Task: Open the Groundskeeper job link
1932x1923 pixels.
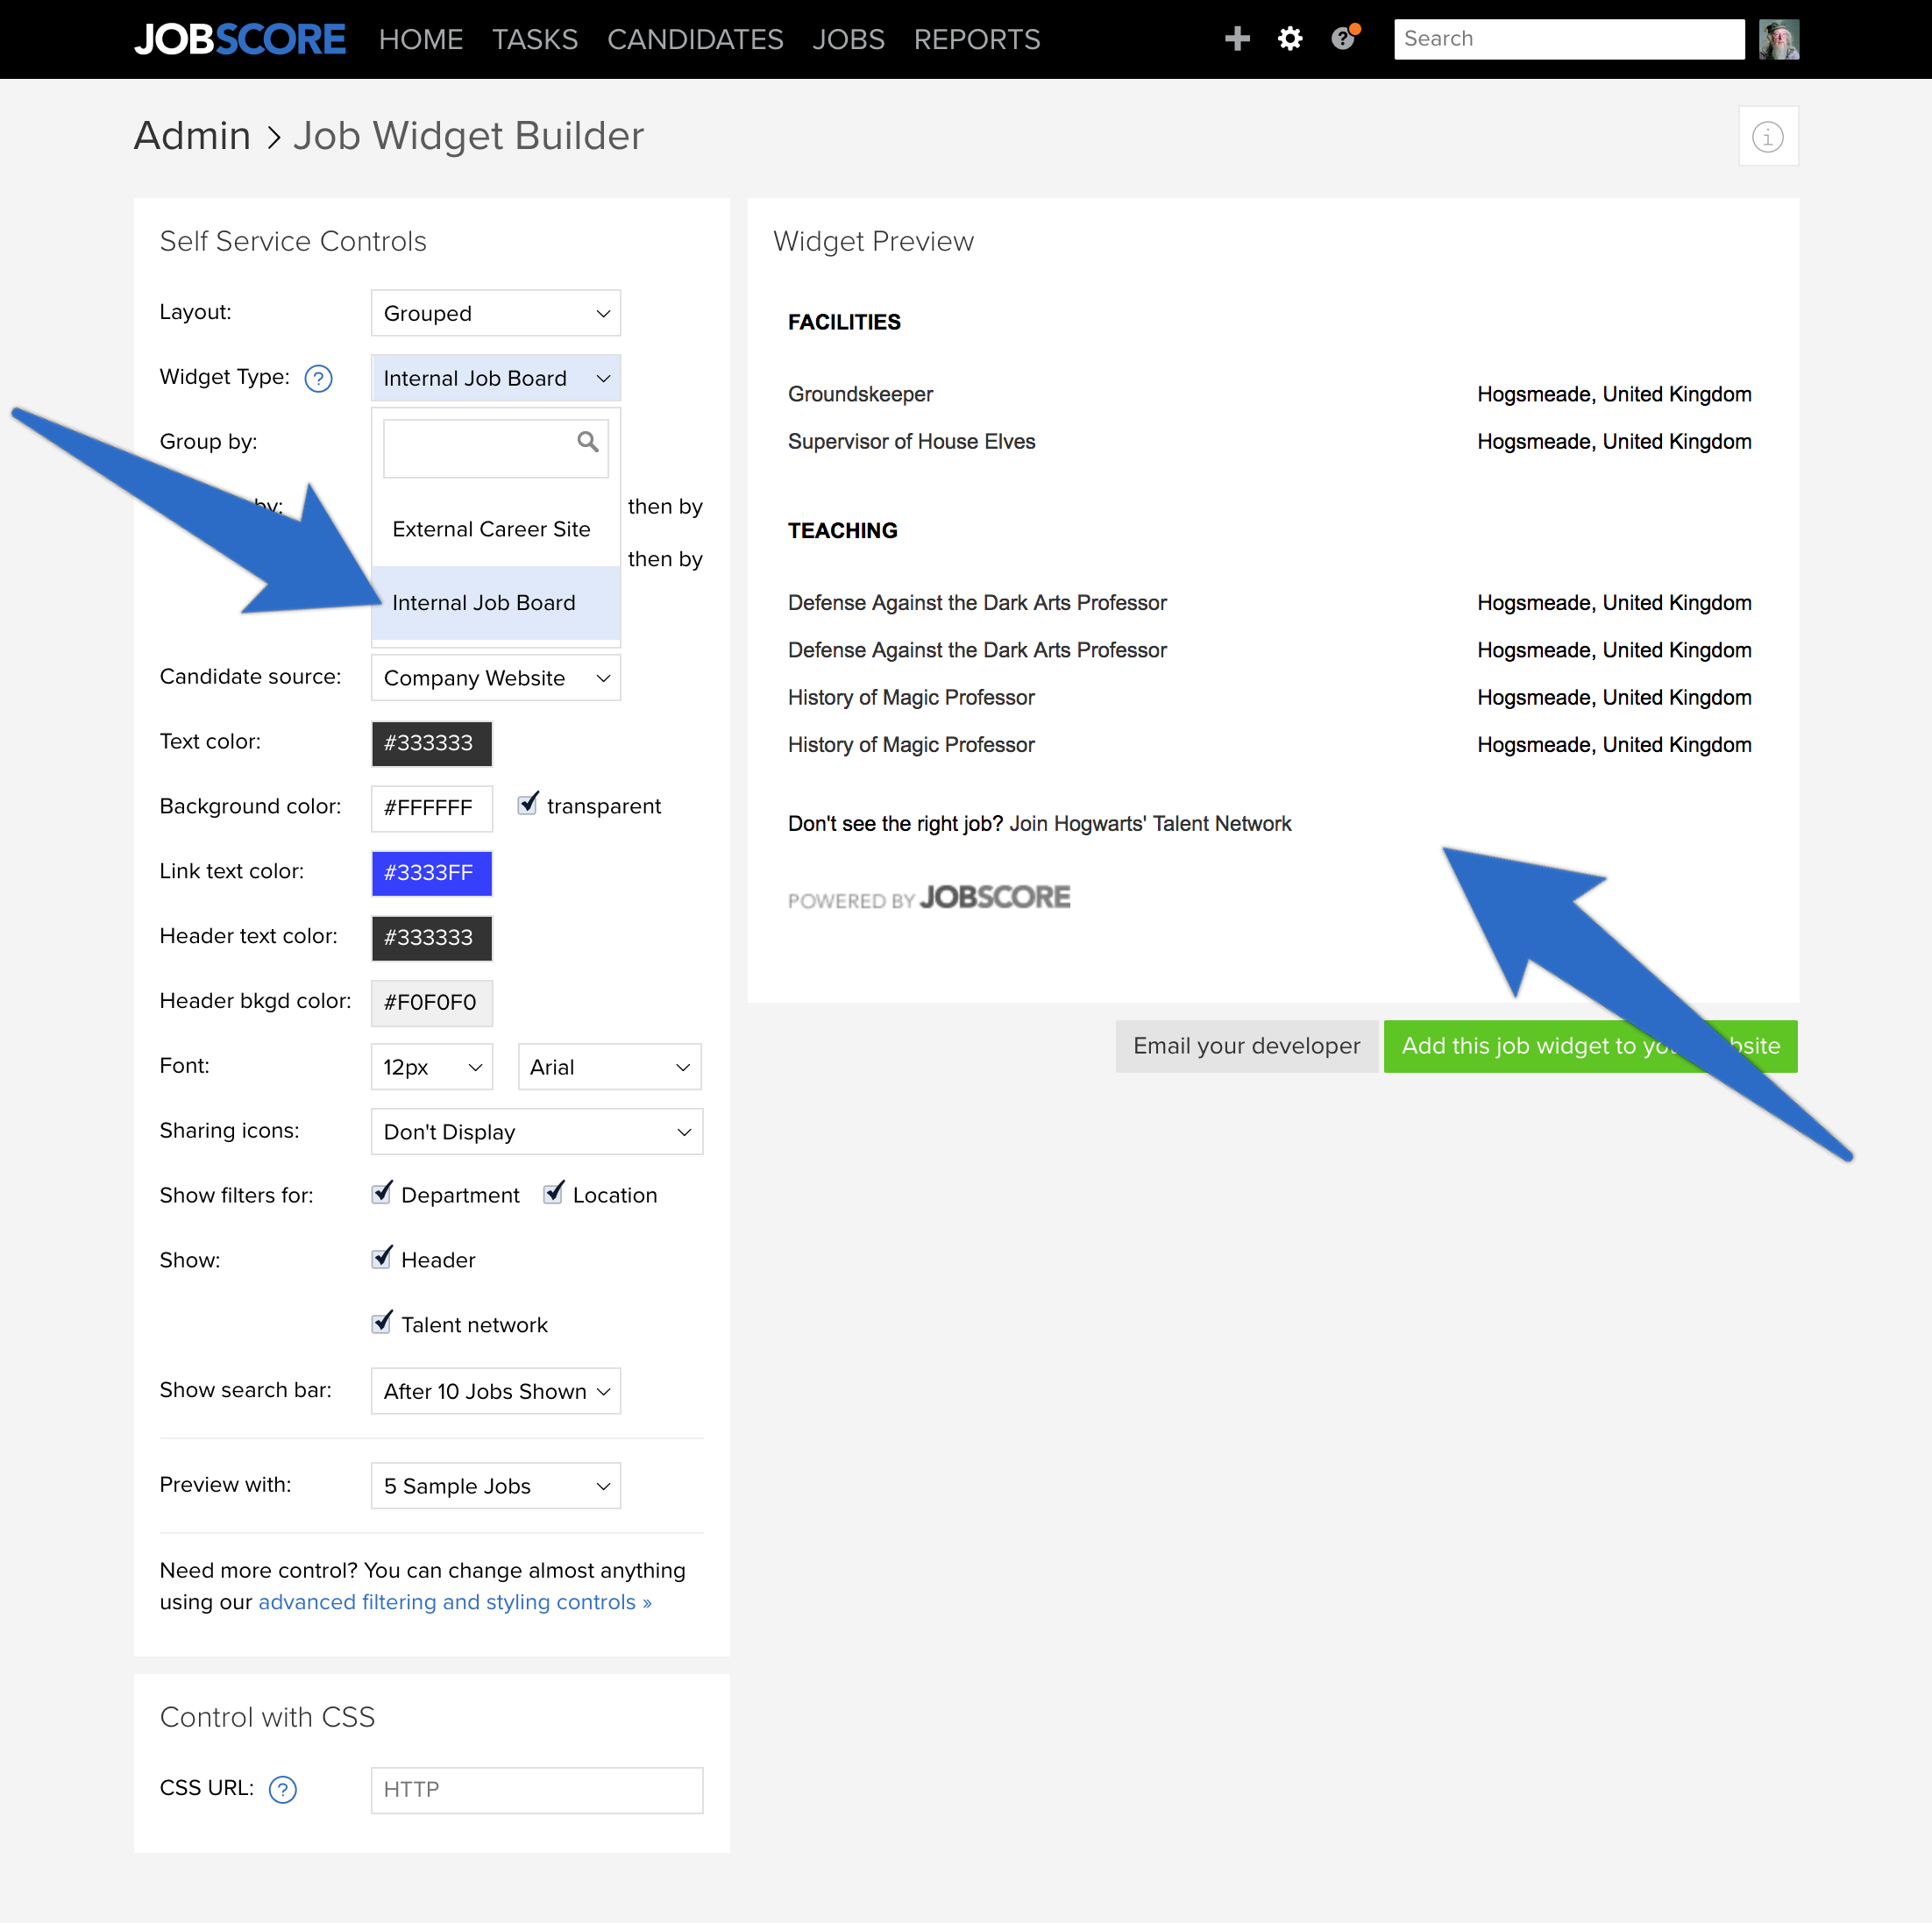Action: [x=860, y=394]
